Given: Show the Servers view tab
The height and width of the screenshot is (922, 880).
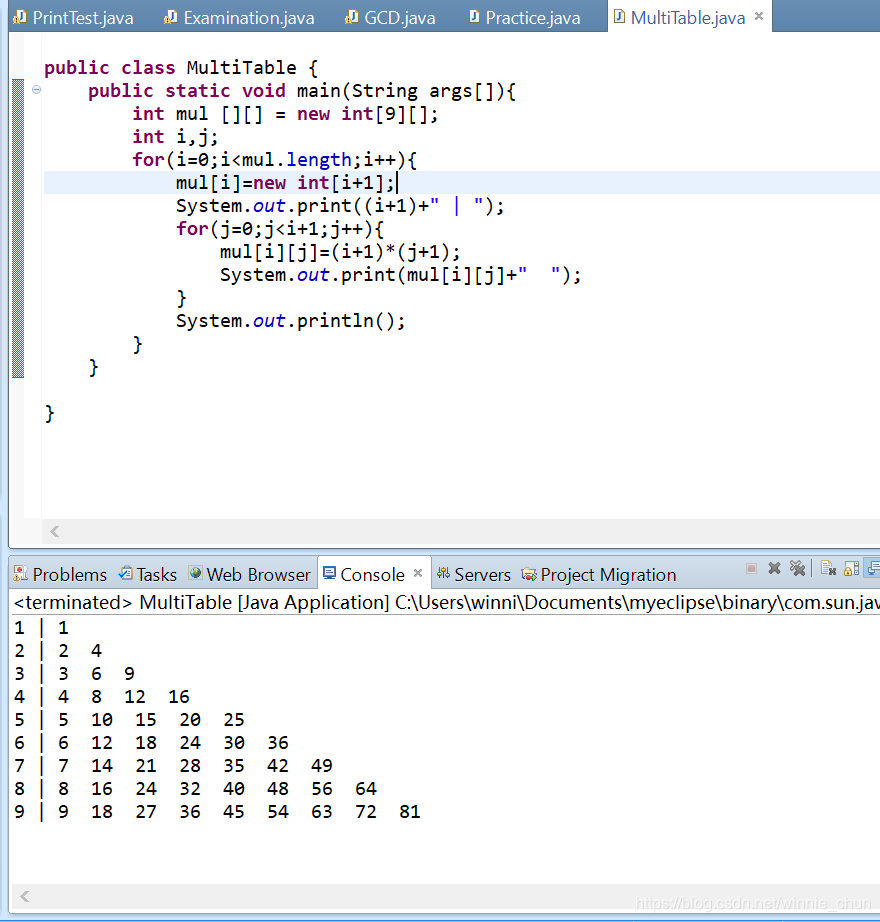Looking at the screenshot, I should pyautogui.click(x=474, y=574).
